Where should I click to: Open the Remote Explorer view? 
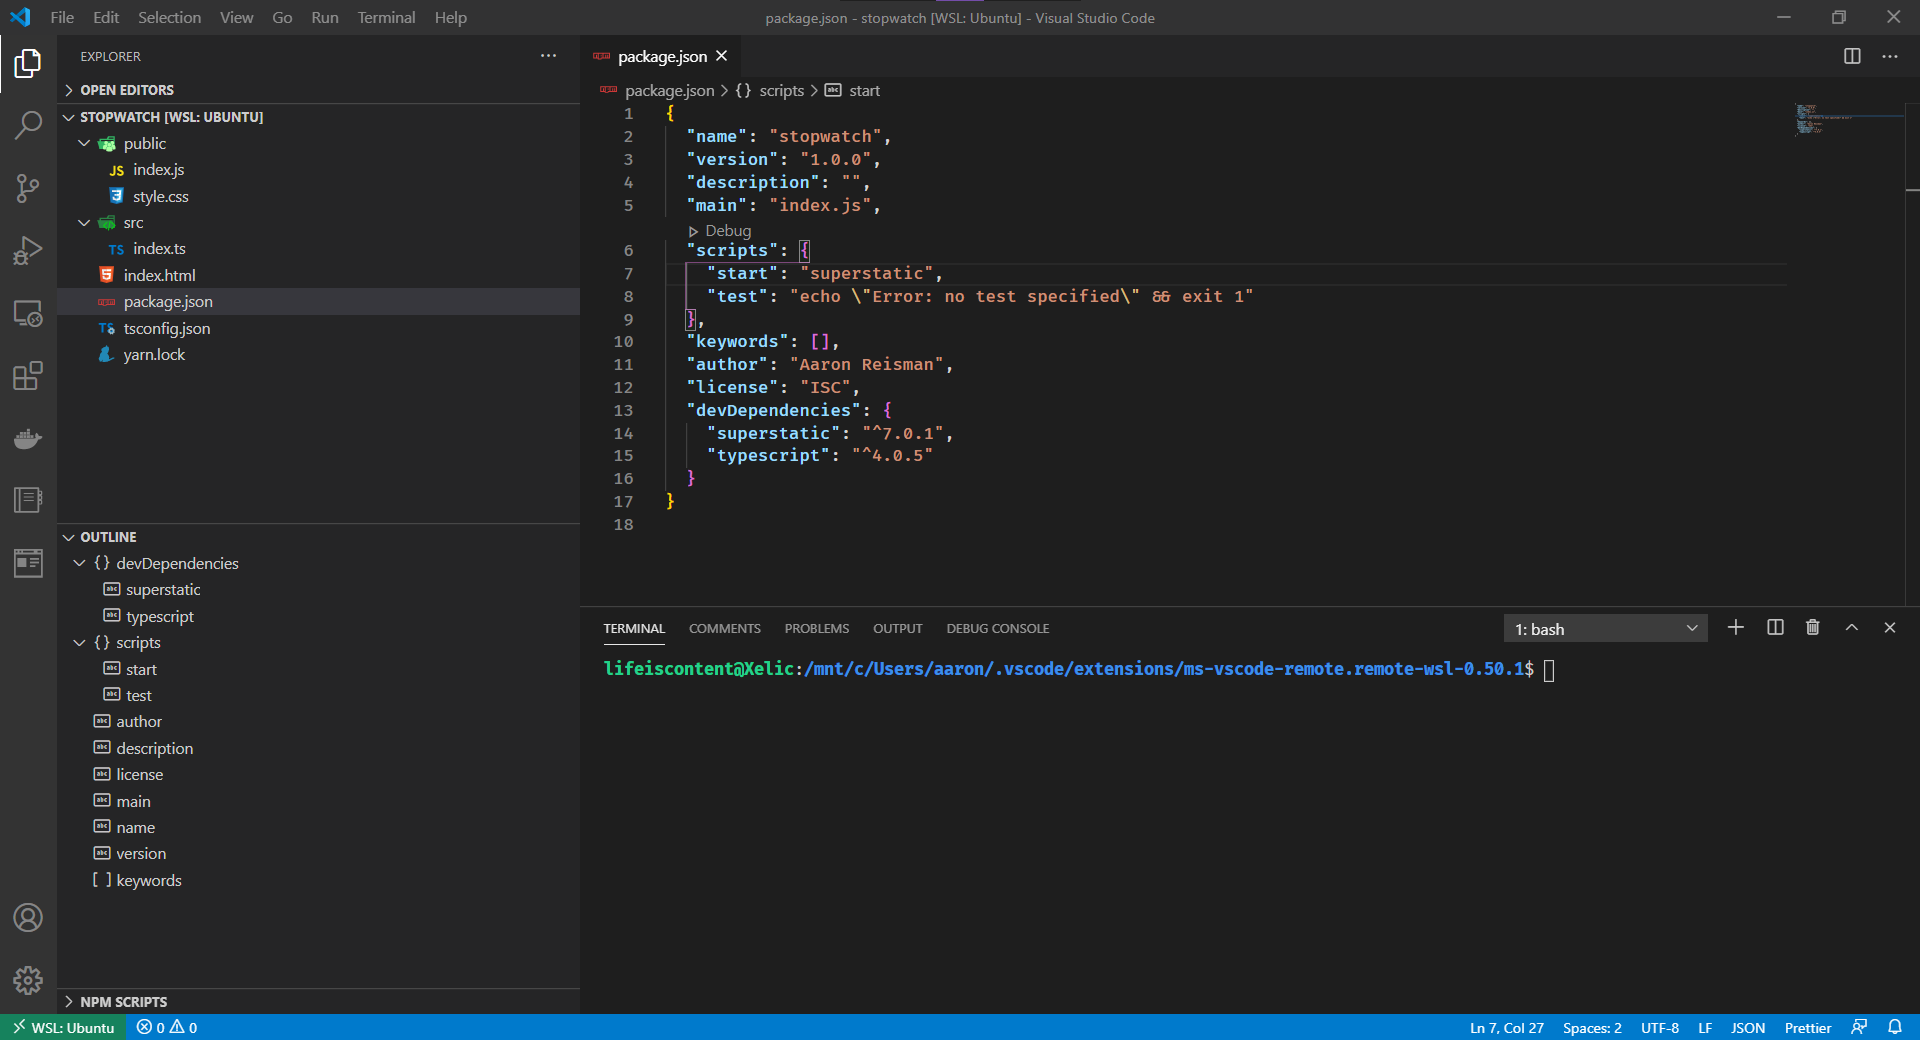[x=28, y=313]
